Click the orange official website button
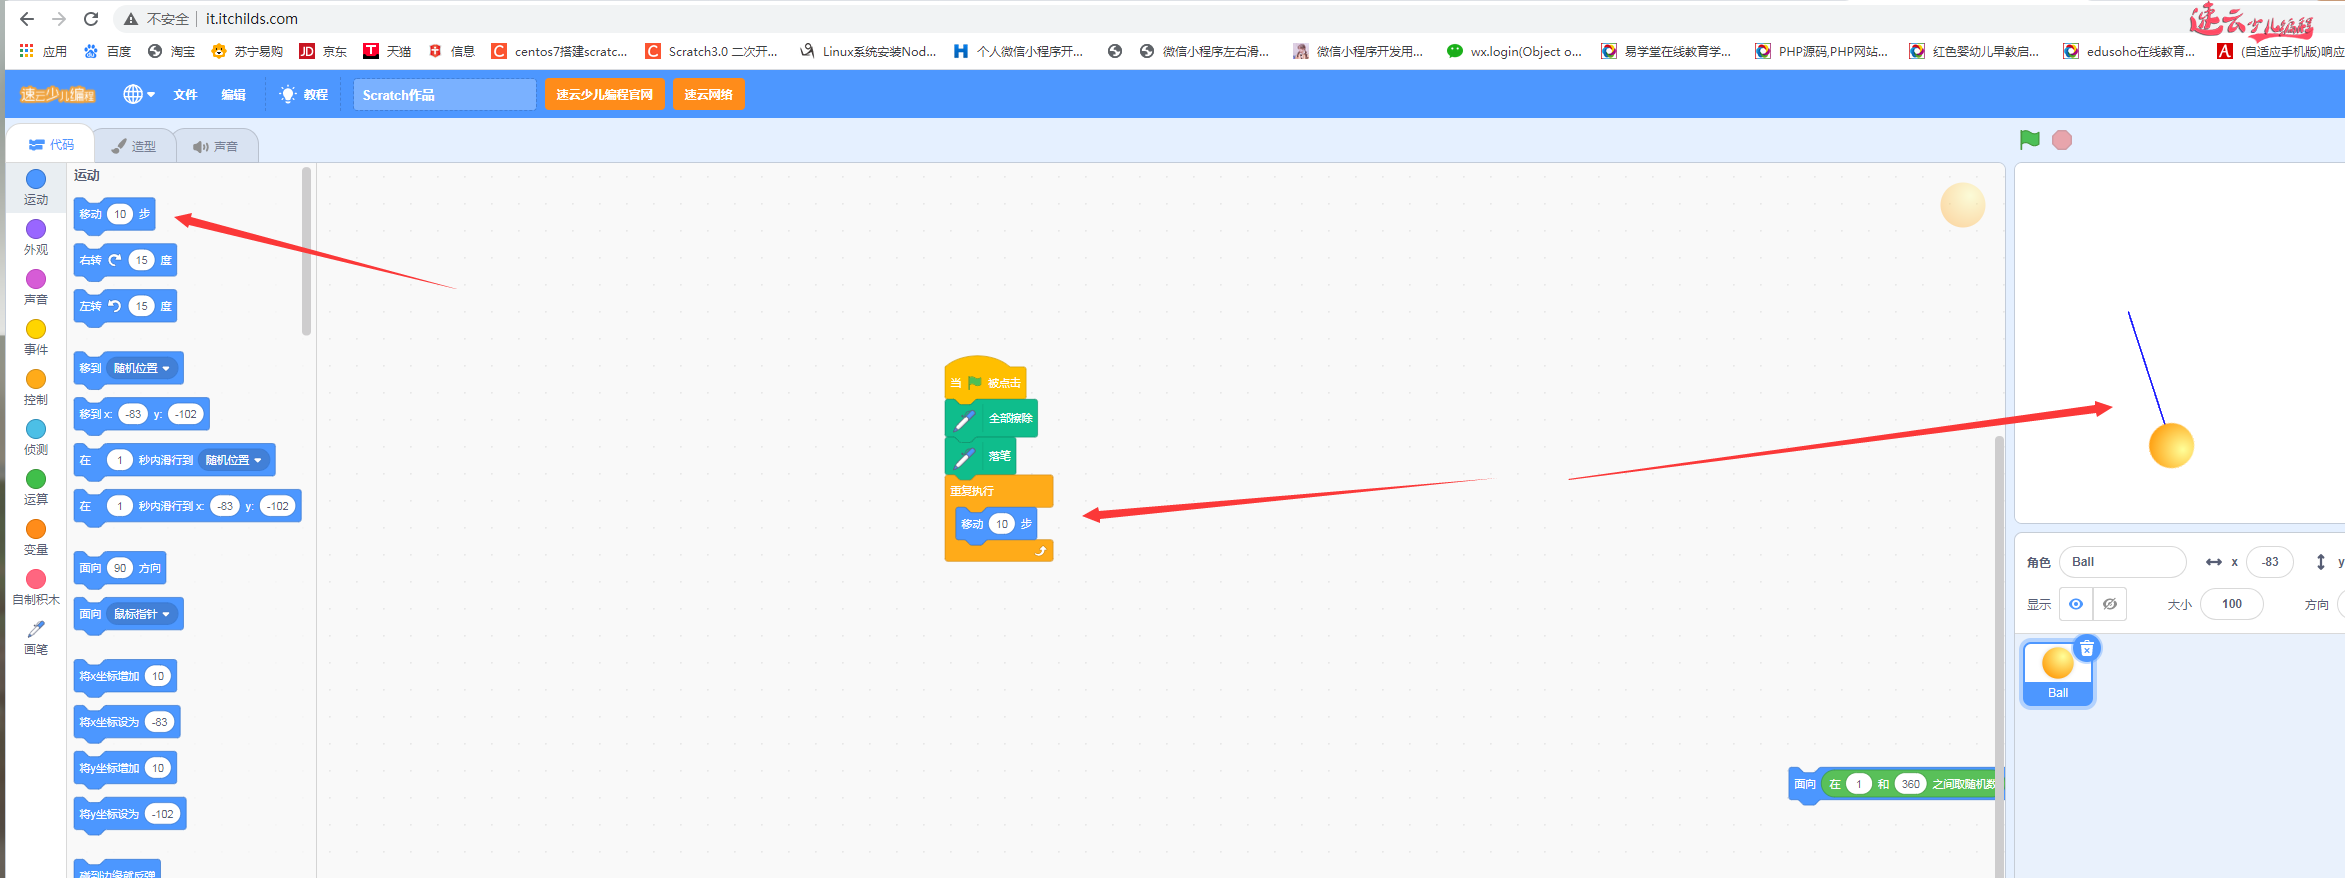 tap(604, 95)
